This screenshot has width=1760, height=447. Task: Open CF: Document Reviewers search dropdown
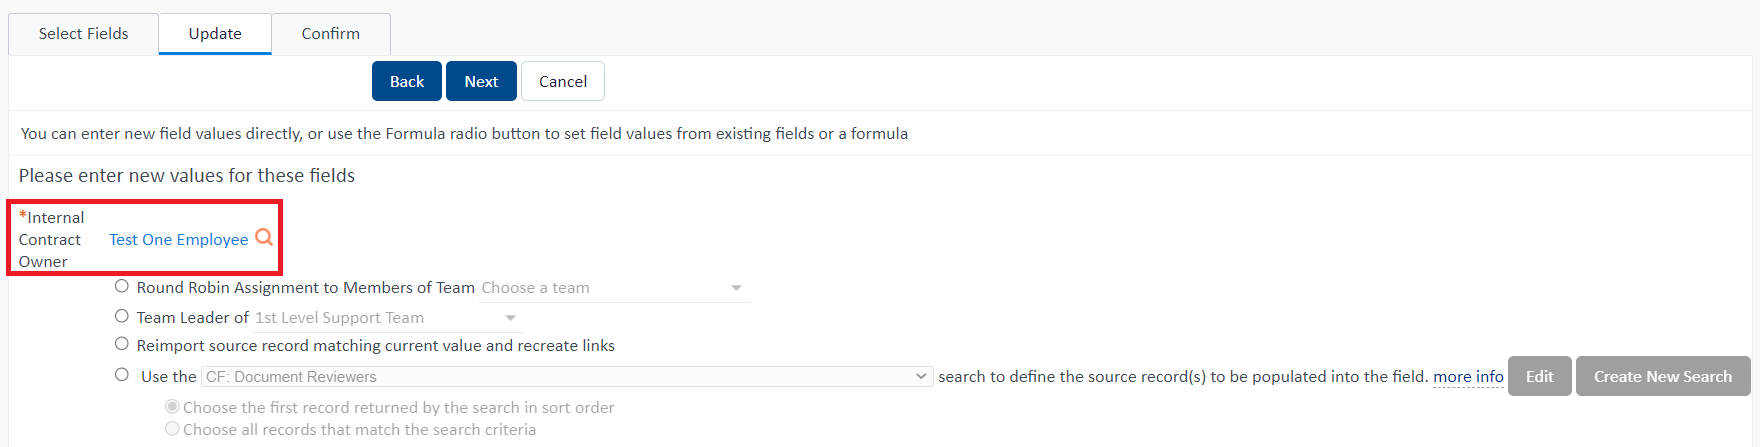coord(567,377)
